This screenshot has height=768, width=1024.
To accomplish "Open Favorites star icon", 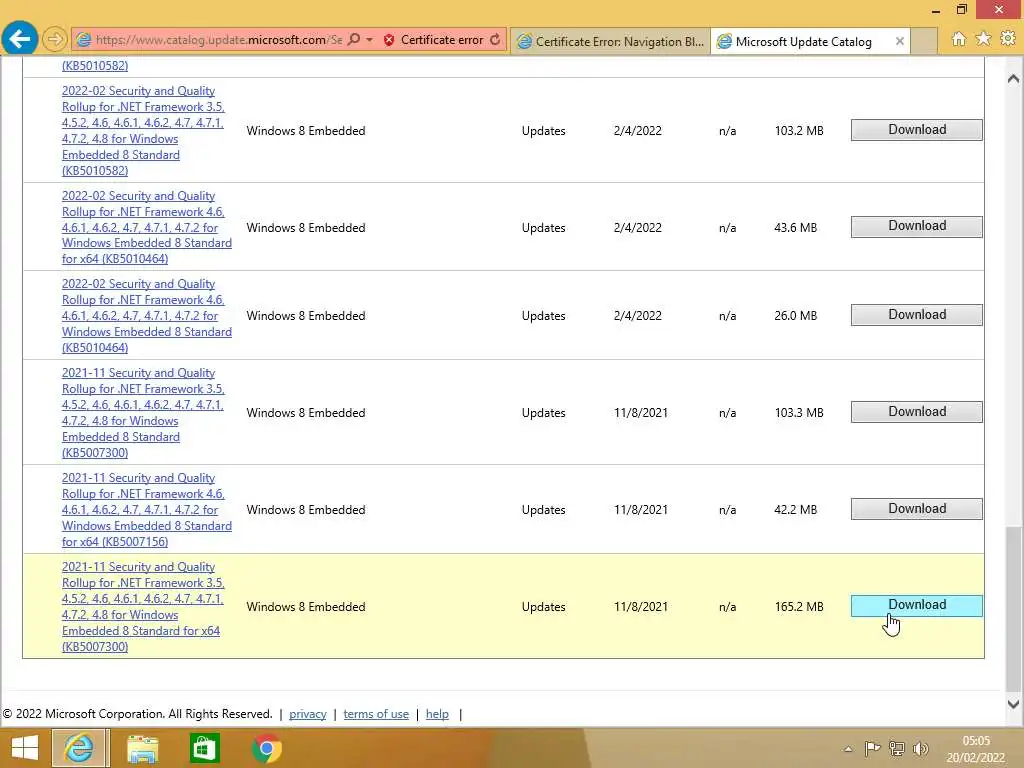I will [984, 39].
